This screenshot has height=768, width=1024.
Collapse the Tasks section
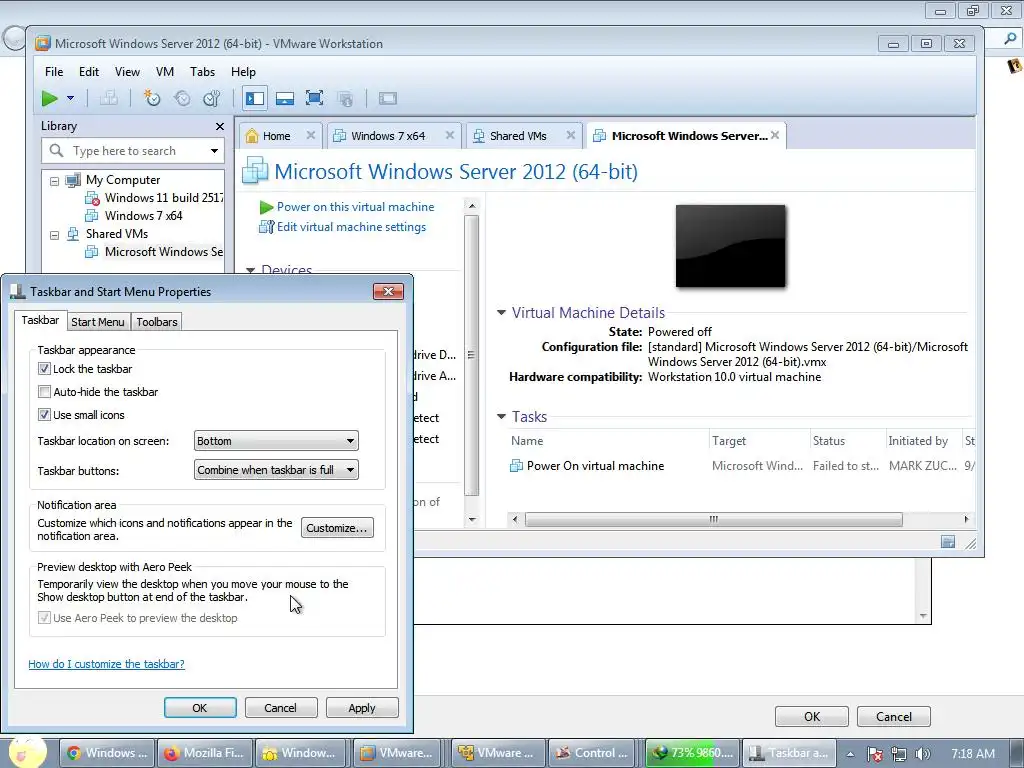pyautogui.click(x=502, y=416)
